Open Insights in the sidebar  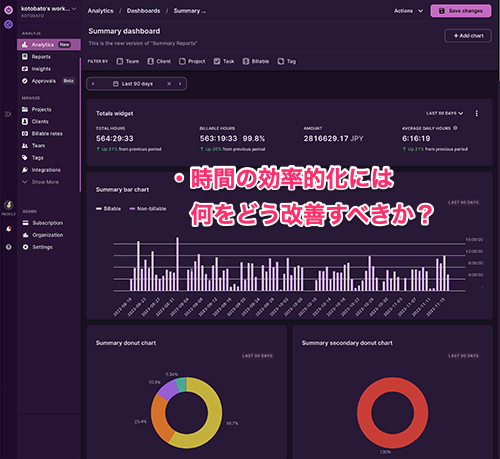41,69
